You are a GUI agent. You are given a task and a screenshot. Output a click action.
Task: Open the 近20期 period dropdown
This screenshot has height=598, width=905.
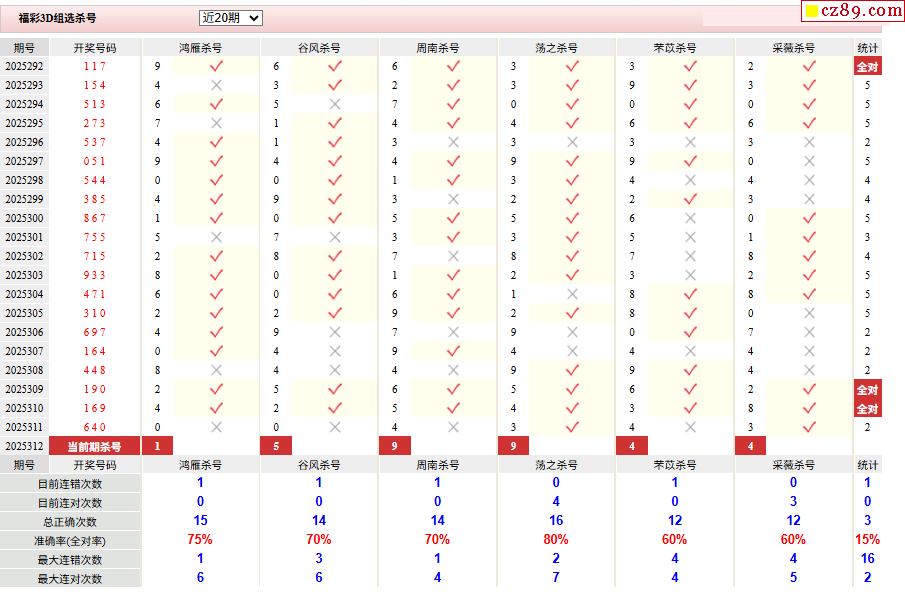(x=230, y=18)
